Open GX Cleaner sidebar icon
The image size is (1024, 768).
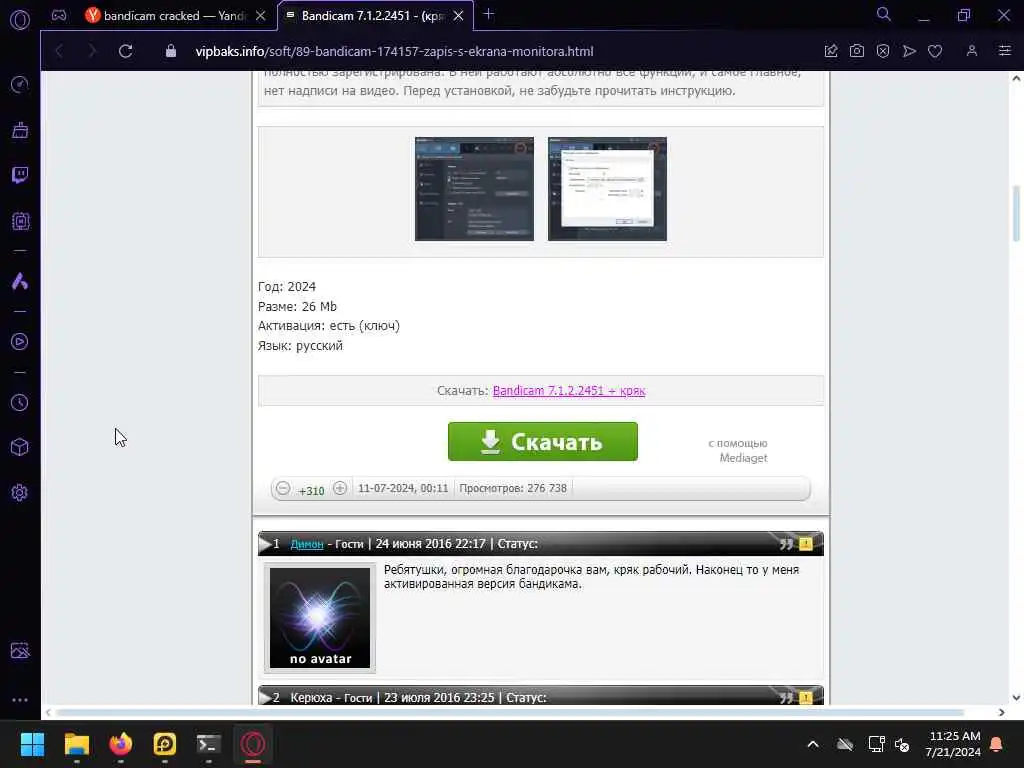tap(20, 130)
